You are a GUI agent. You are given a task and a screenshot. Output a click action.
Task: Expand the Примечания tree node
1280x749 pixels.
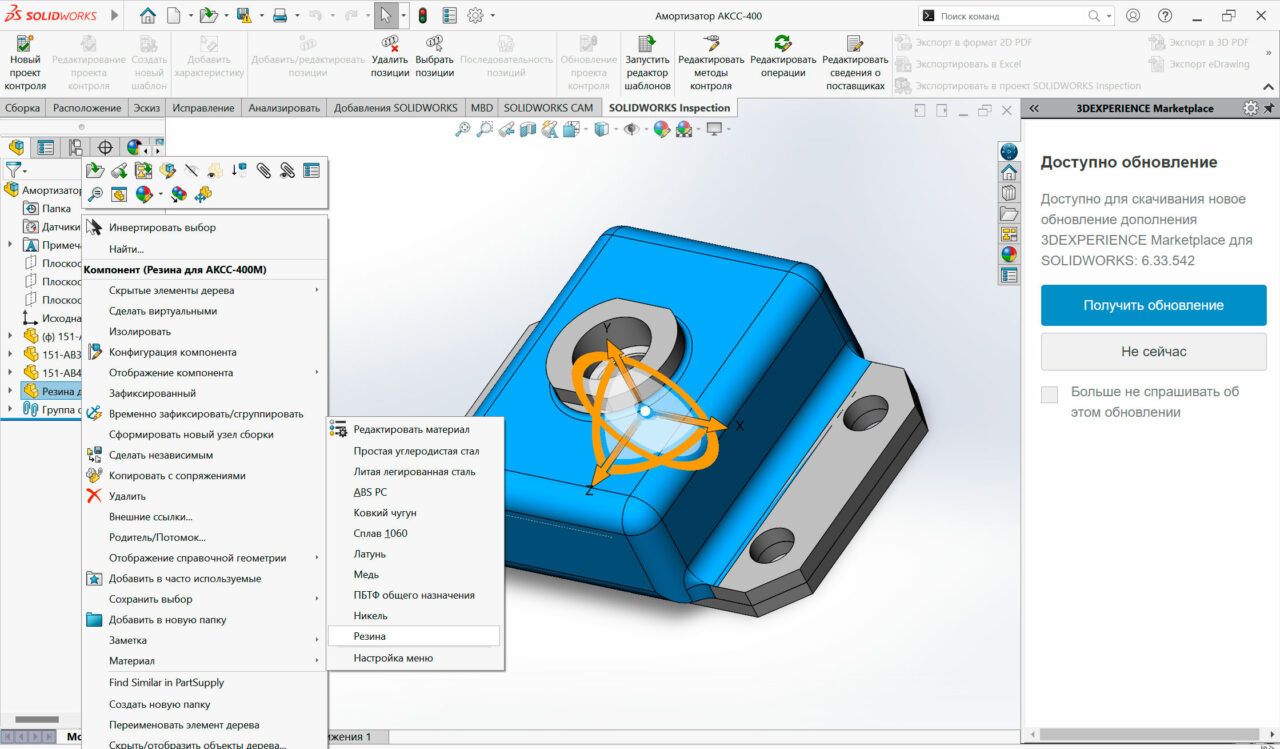tap(10, 245)
